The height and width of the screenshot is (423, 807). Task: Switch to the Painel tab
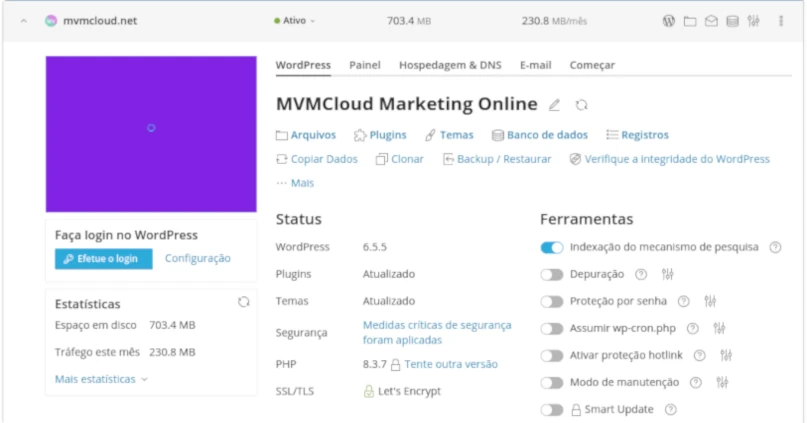tap(365, 65)
